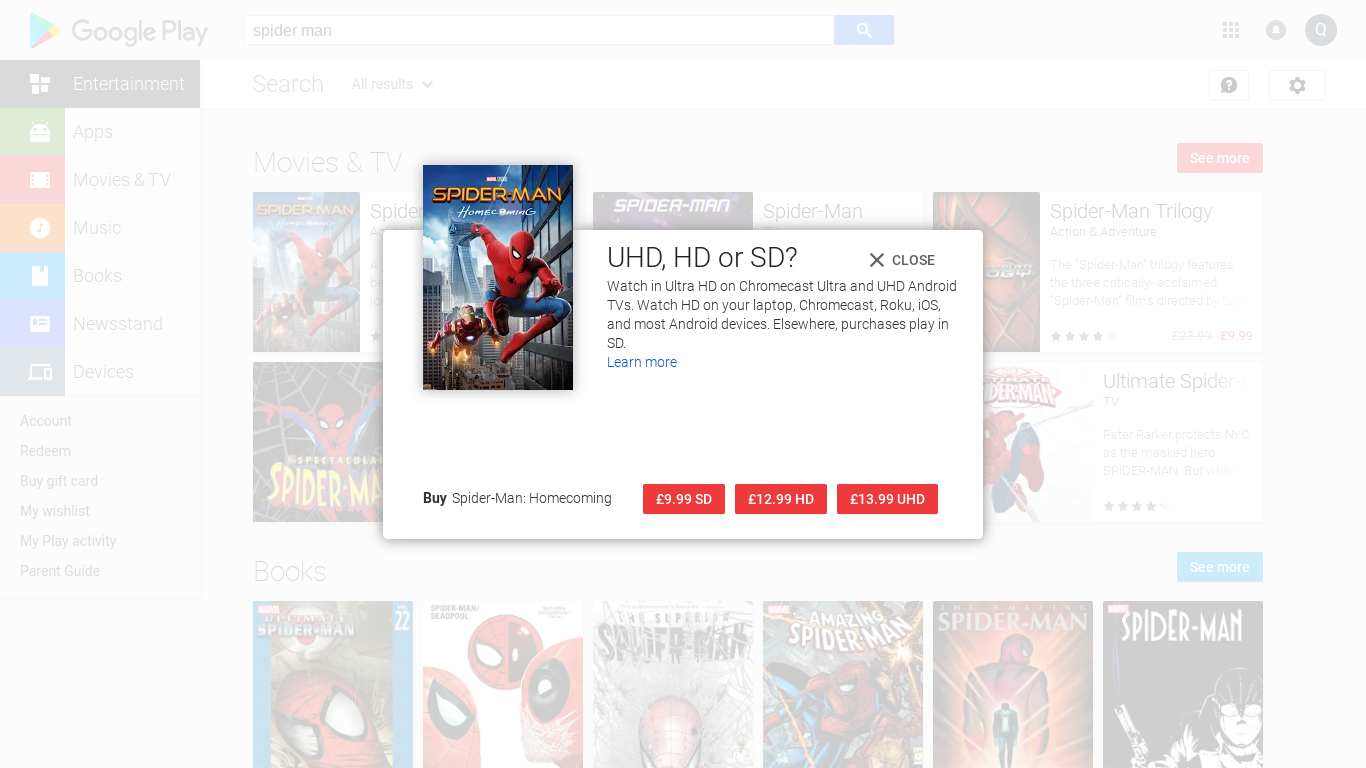Click the help question mark icon
Screen dimensions: 1366x768
pyautogui.click(x=1229, y=85)
